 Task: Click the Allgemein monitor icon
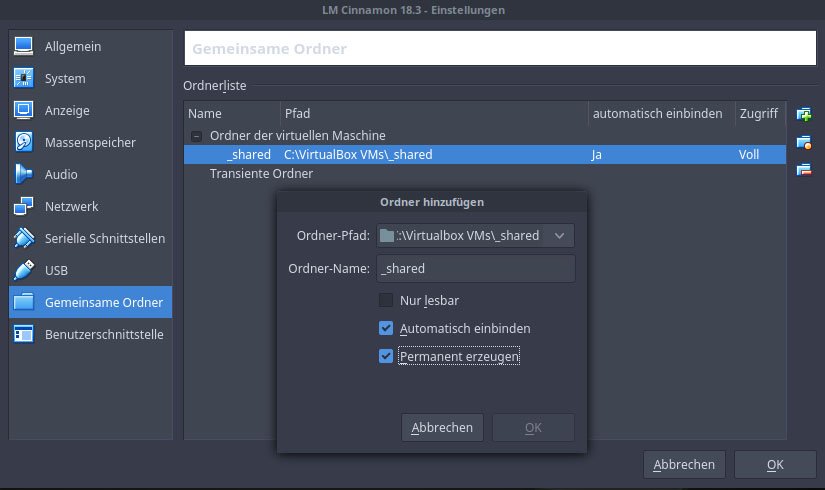coord(23,46)
